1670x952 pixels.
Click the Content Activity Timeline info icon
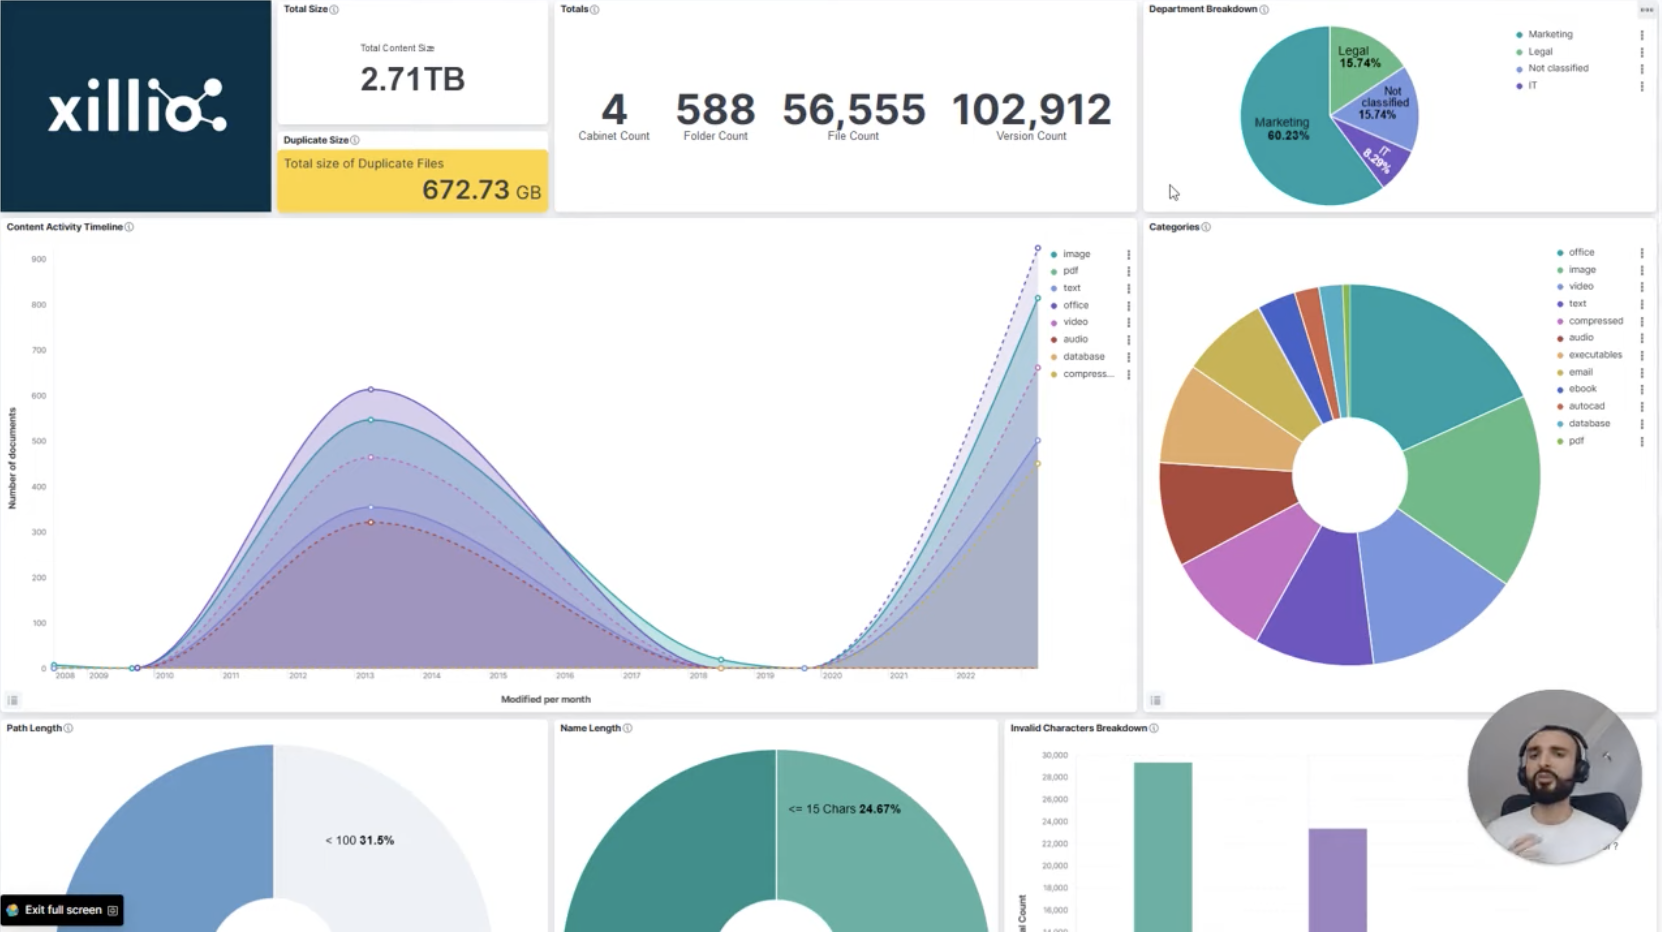[129, 228]
